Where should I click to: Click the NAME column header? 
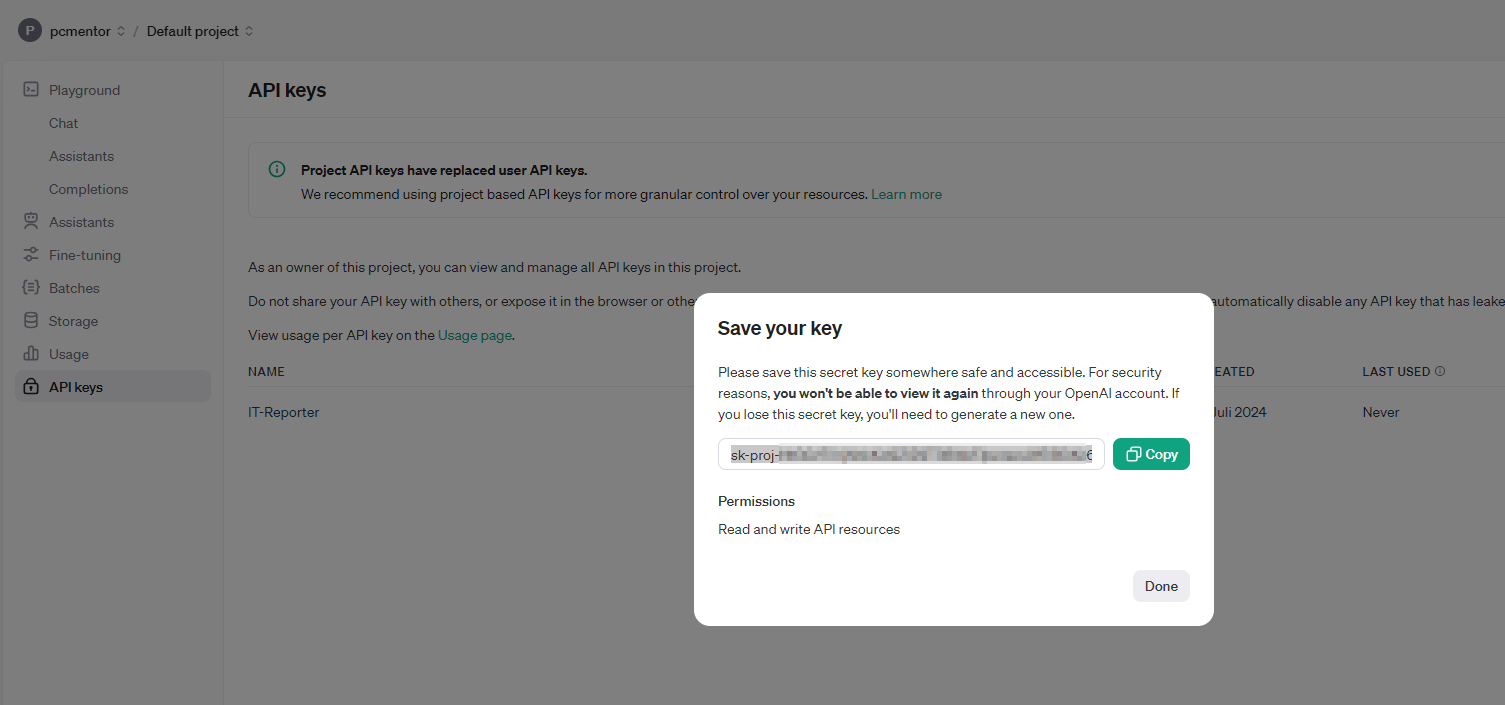(x=266, y=371)
